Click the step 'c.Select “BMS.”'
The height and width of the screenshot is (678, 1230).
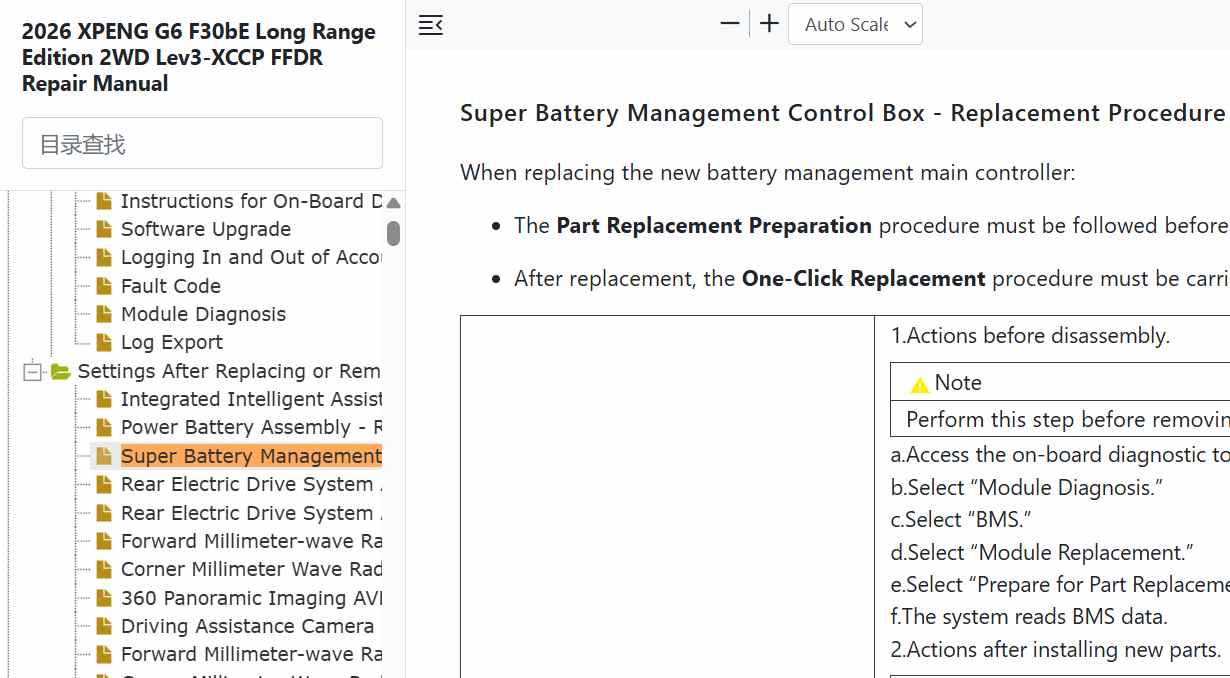pyautogui.click(x=961, y=520)
